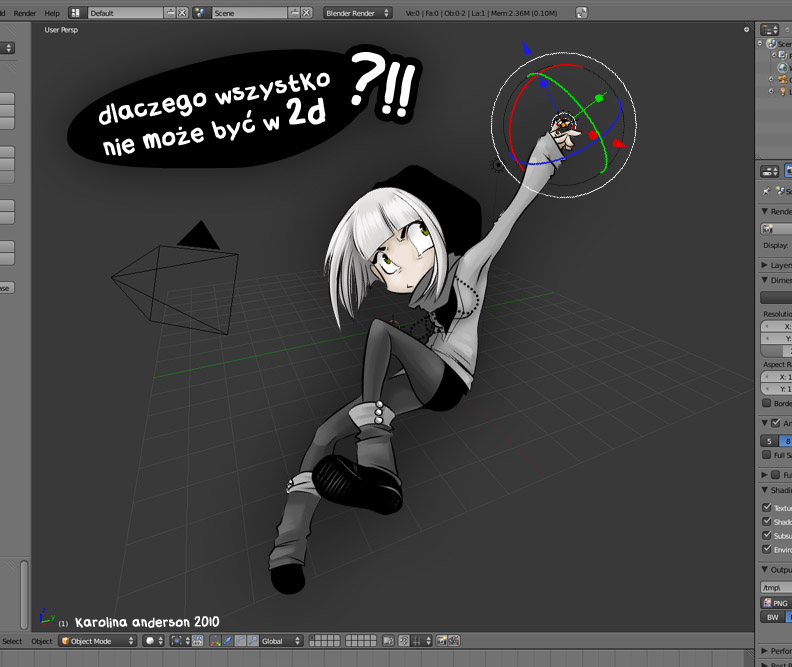Open the Render menu
792x667 pixels.
pos(24,13)
